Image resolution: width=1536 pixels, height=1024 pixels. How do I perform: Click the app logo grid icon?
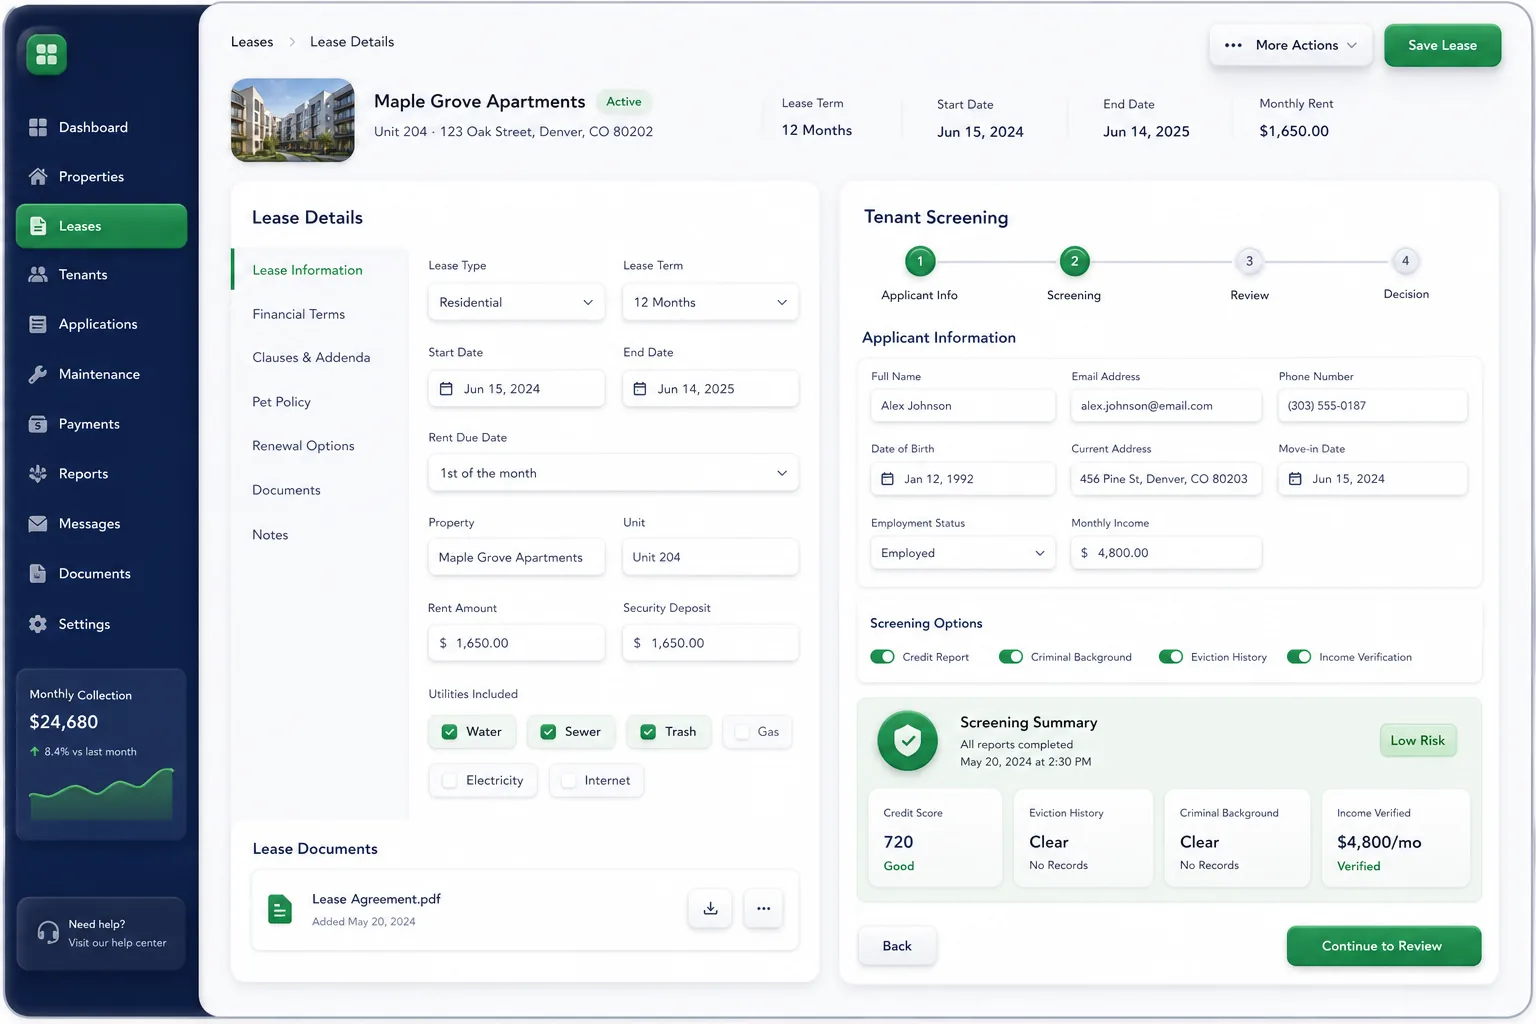47,54
